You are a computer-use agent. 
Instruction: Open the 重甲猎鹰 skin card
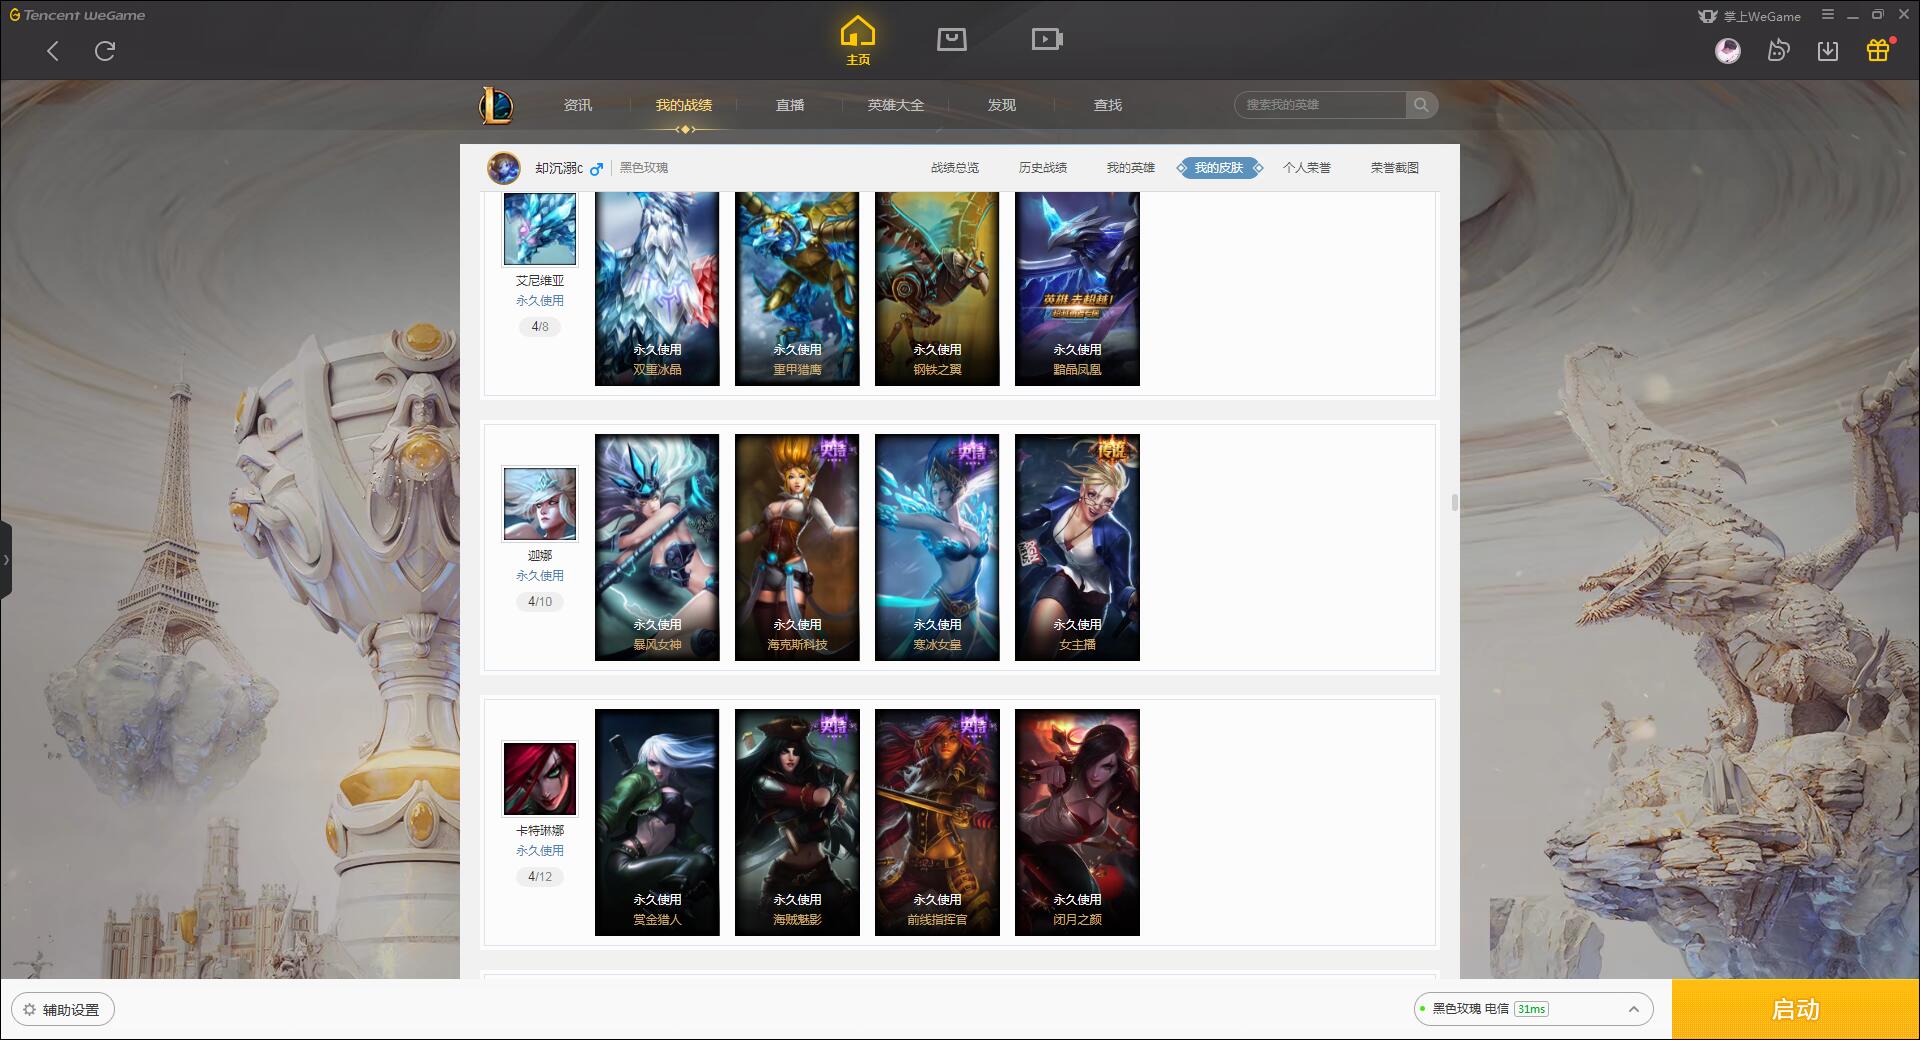pos(797,288)
